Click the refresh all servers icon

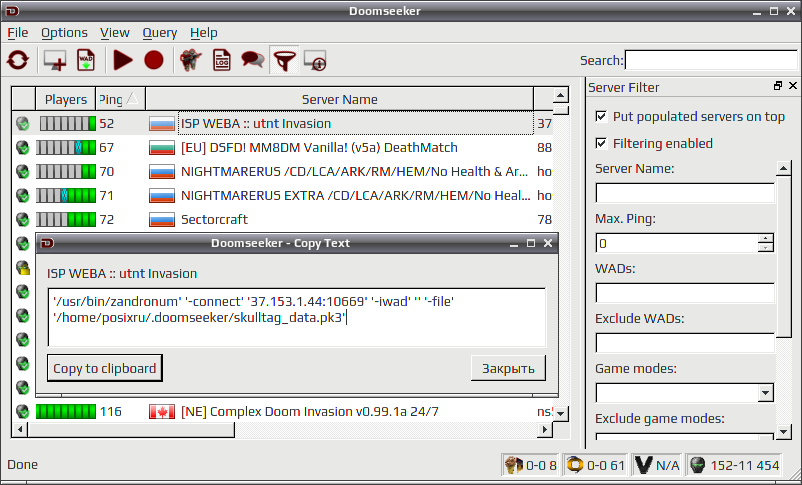pyautogui.click(x=18, y=60)
